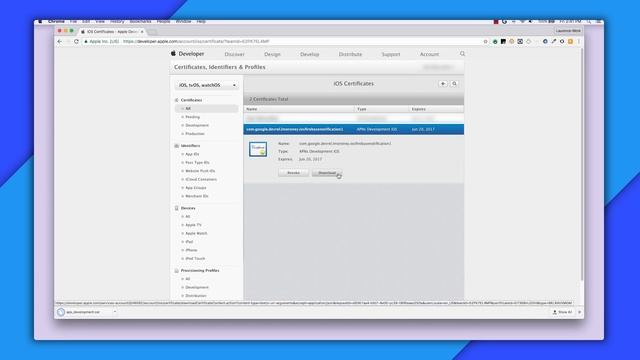Select Apple Watch under Devices
The image size is (640, 360).
tap(196, 233)
